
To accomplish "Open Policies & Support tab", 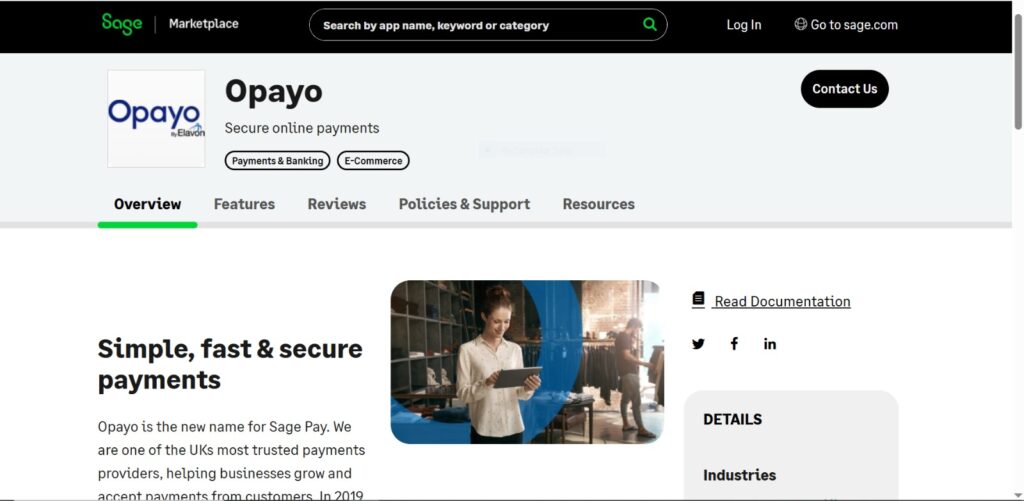I will [464, 204].
